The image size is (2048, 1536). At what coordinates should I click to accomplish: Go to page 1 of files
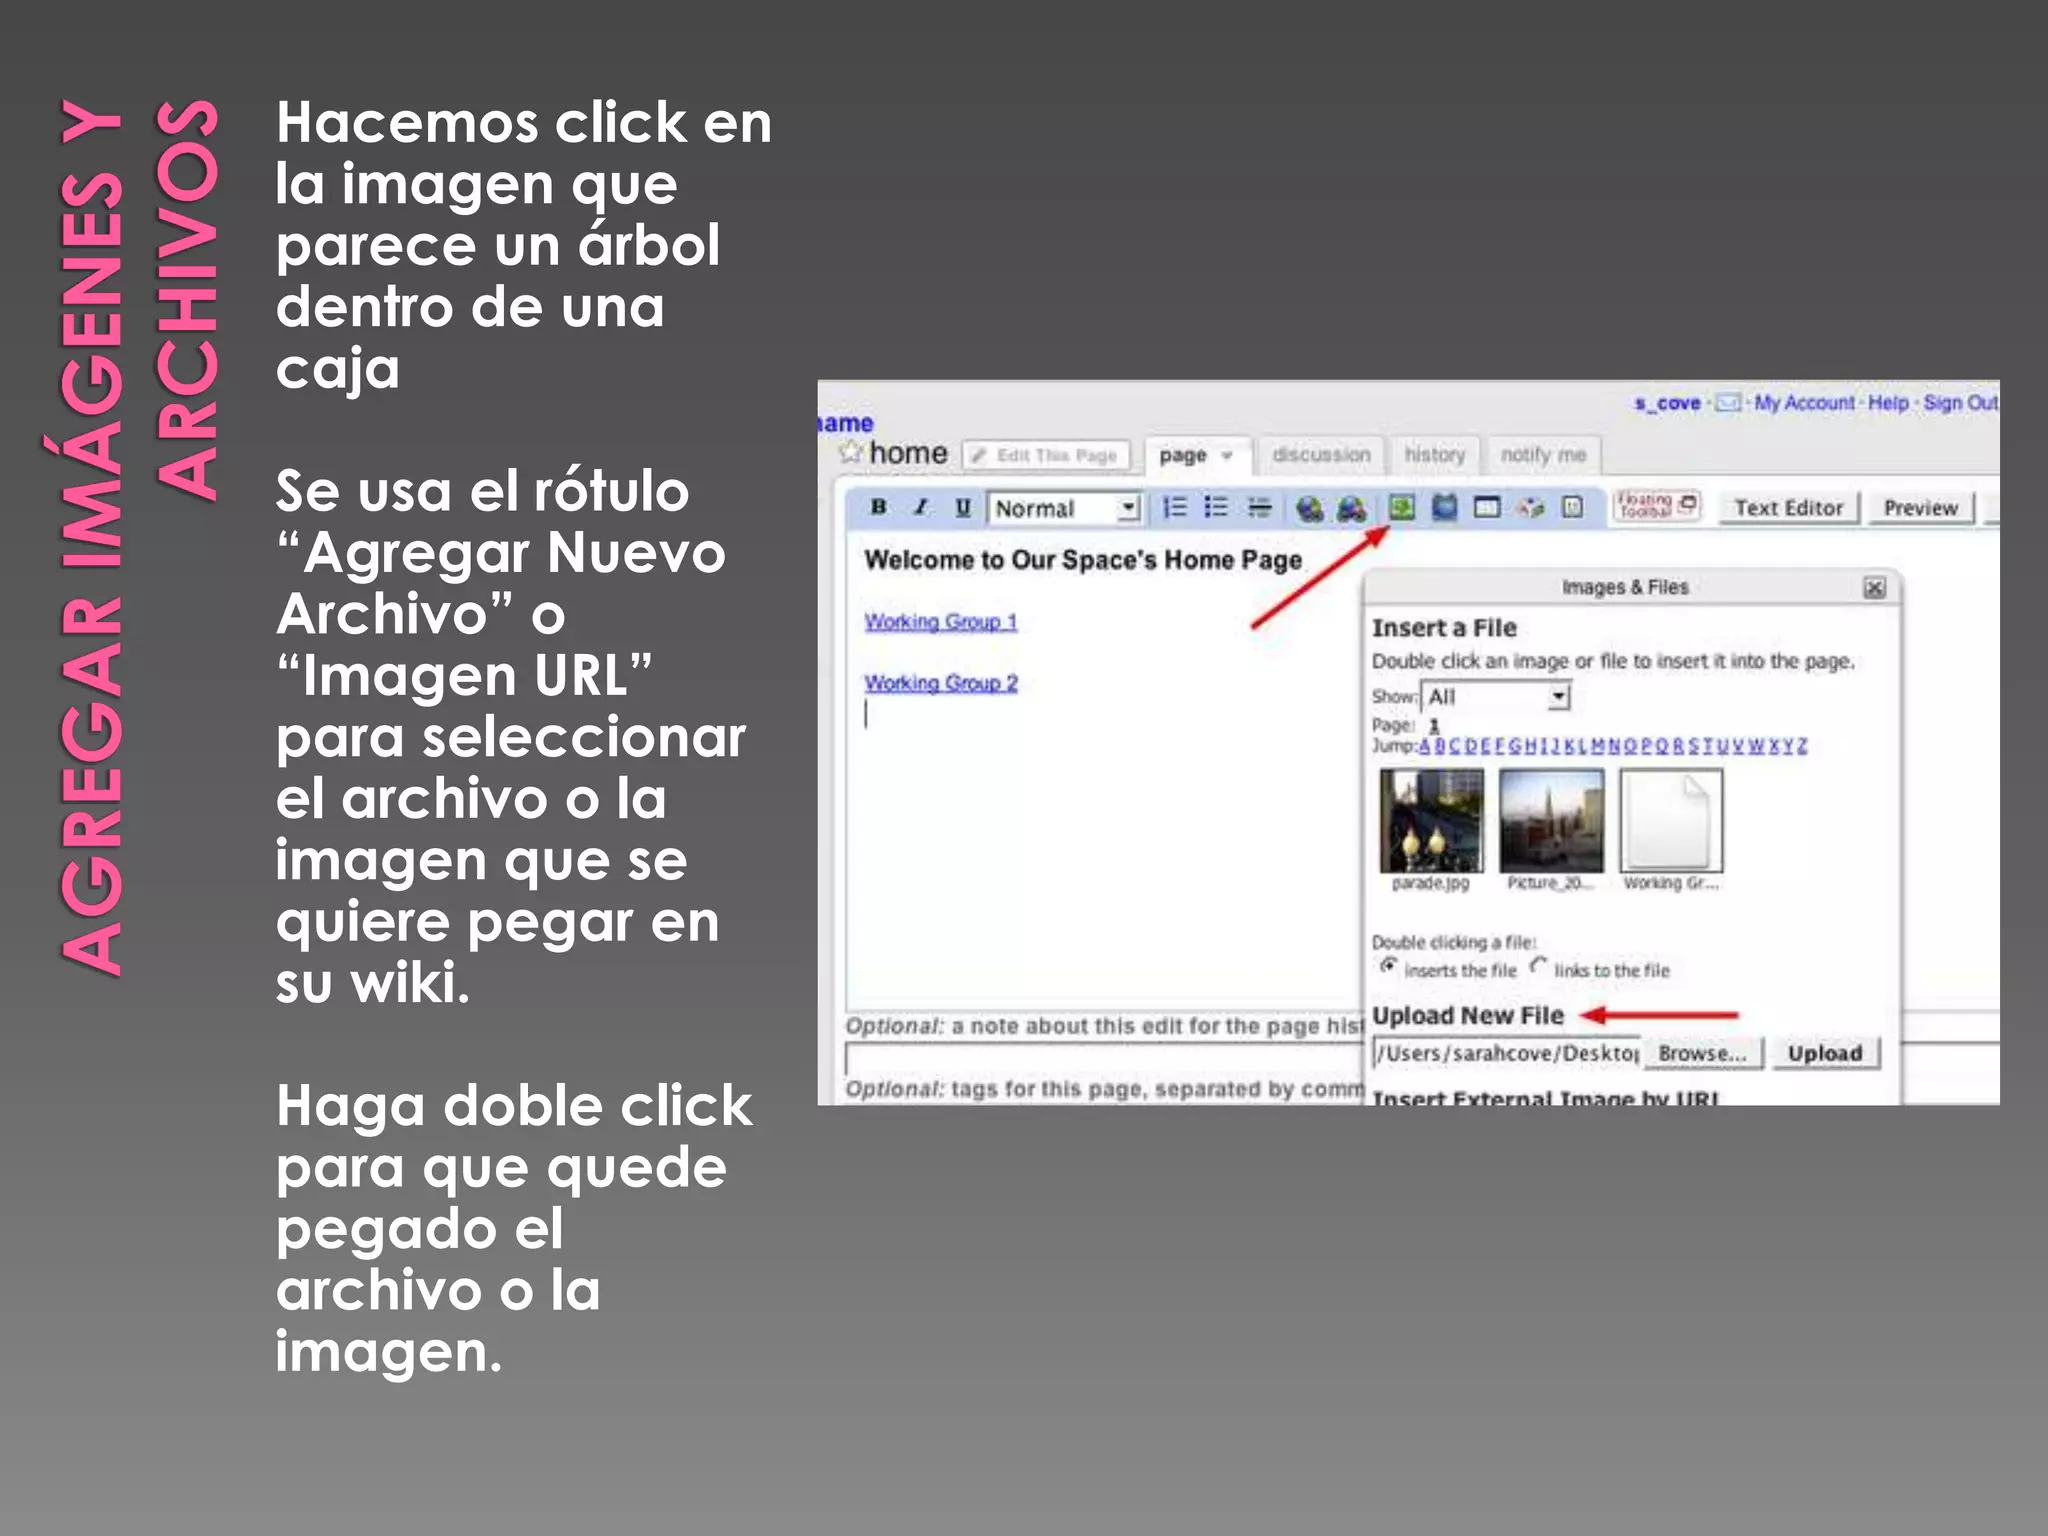tap(1434, 725)
